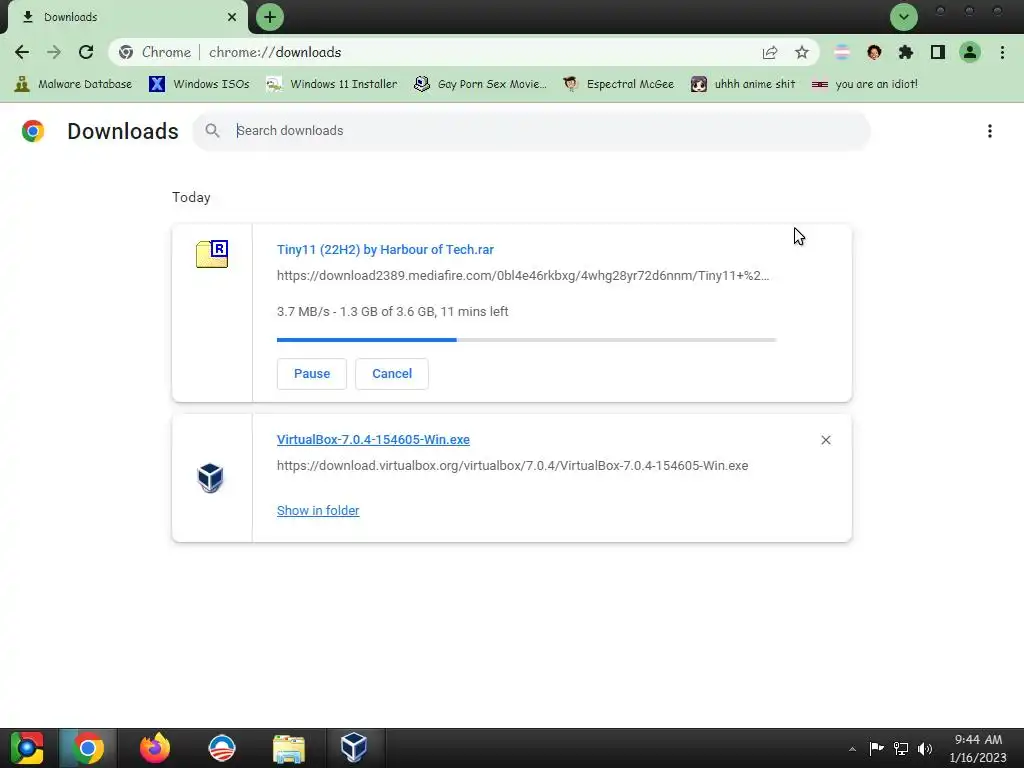Click the Chrome site info icon

point(126,52)
